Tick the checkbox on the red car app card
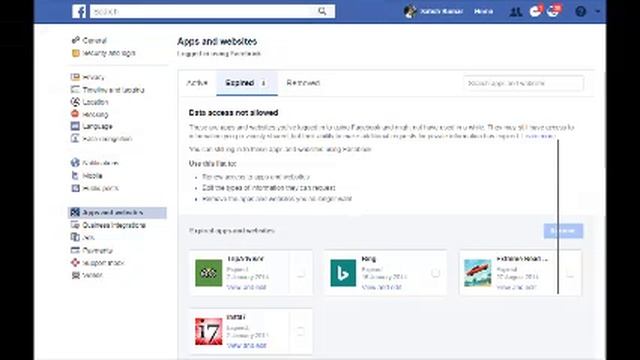 570,274
